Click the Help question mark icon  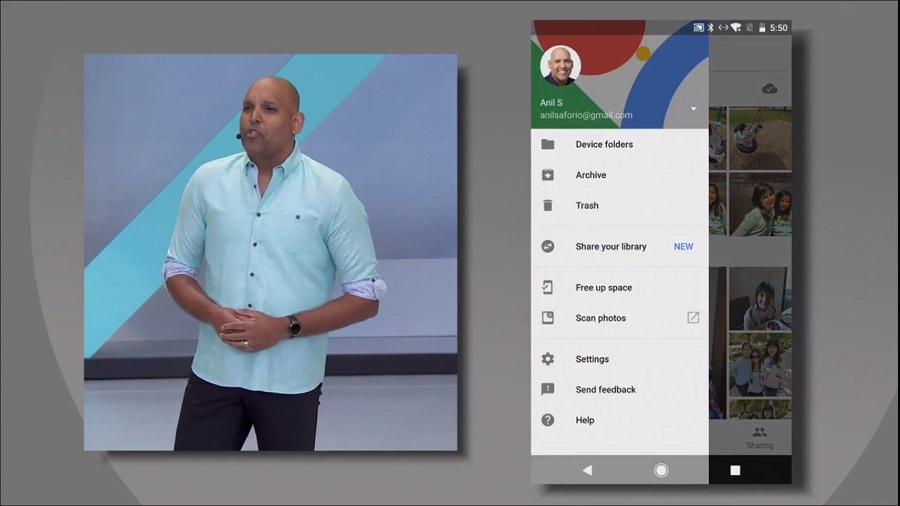[548, 420]
